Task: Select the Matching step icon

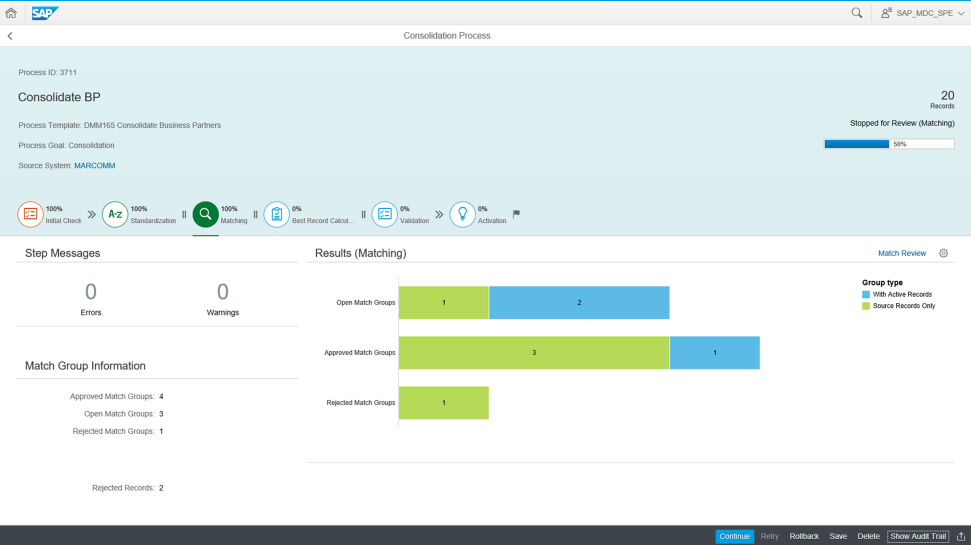Action: click(x=205, y=214)
